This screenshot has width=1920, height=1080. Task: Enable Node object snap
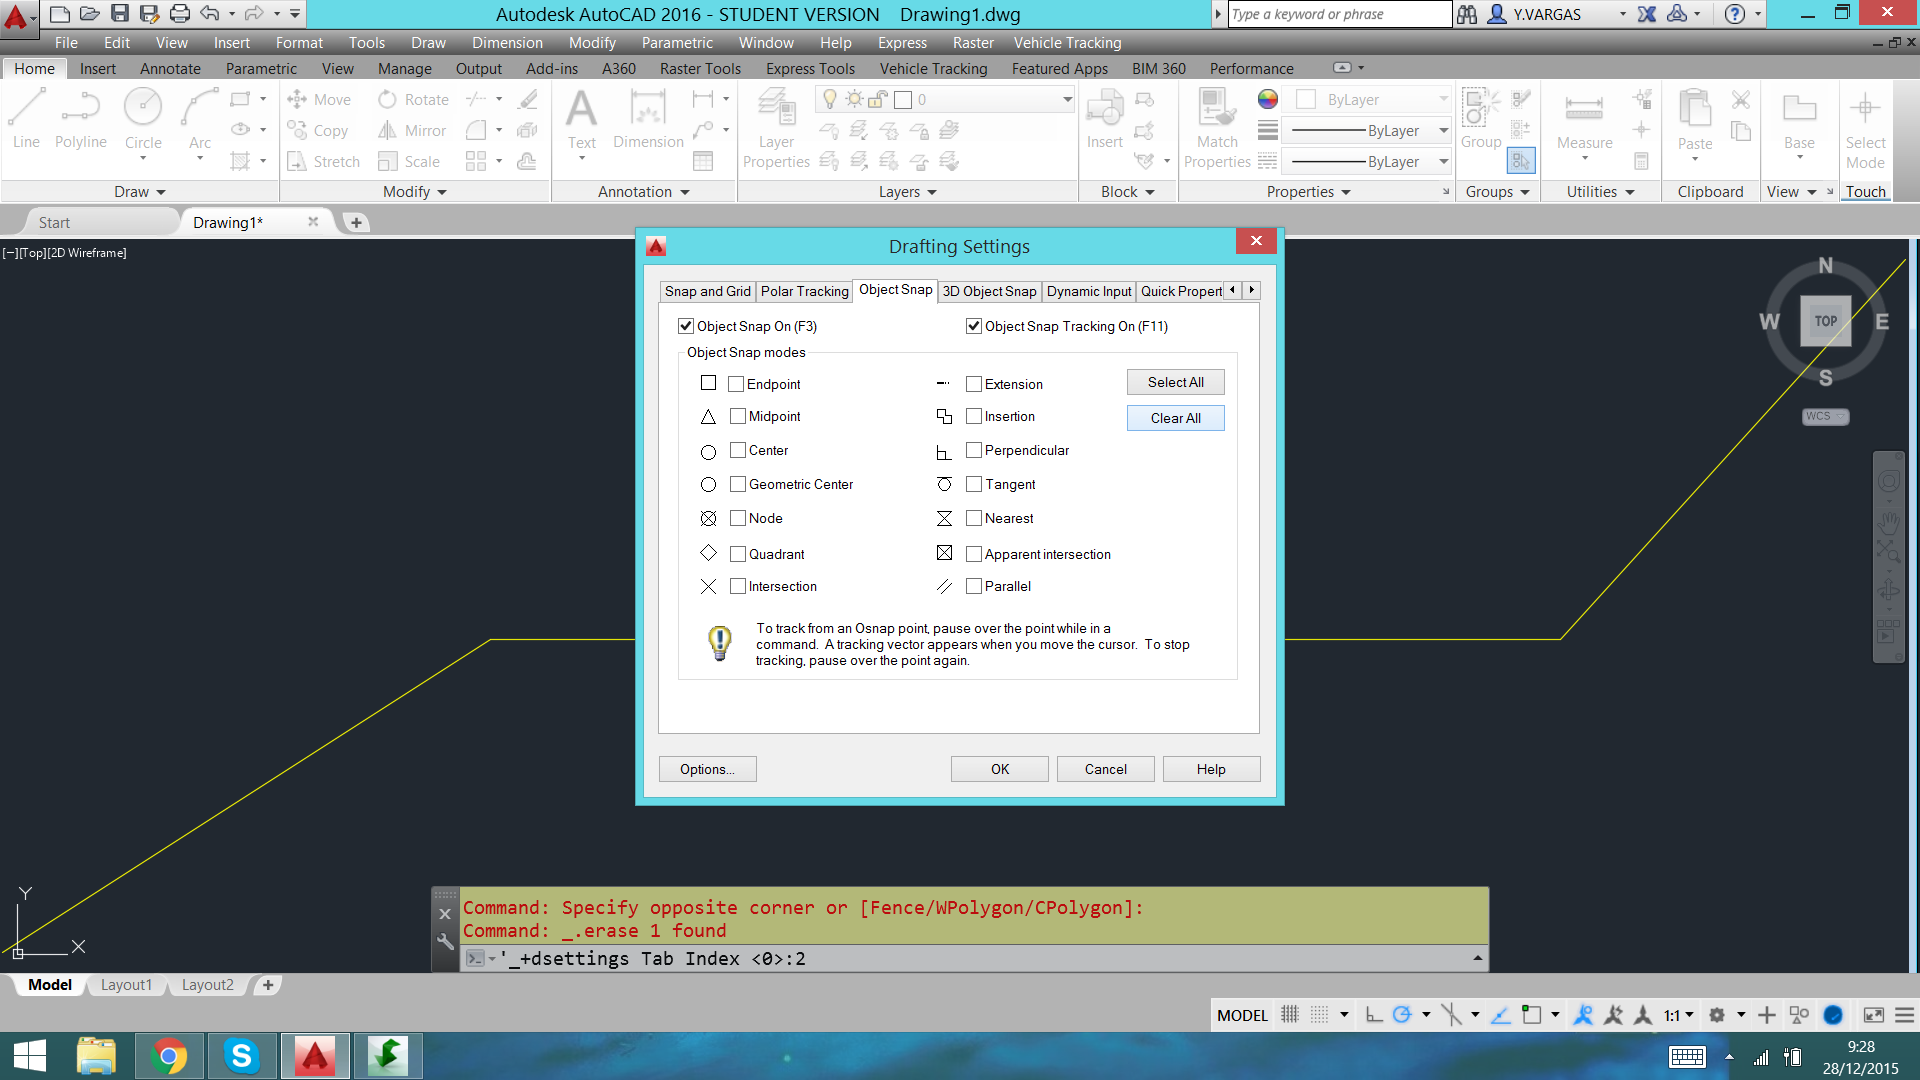pyautogui.click(x=738, y=518)
